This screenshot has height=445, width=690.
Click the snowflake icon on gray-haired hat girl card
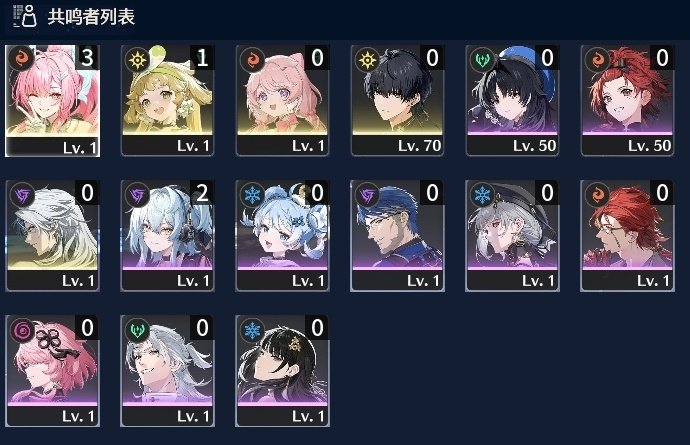(x=482, y=194)
